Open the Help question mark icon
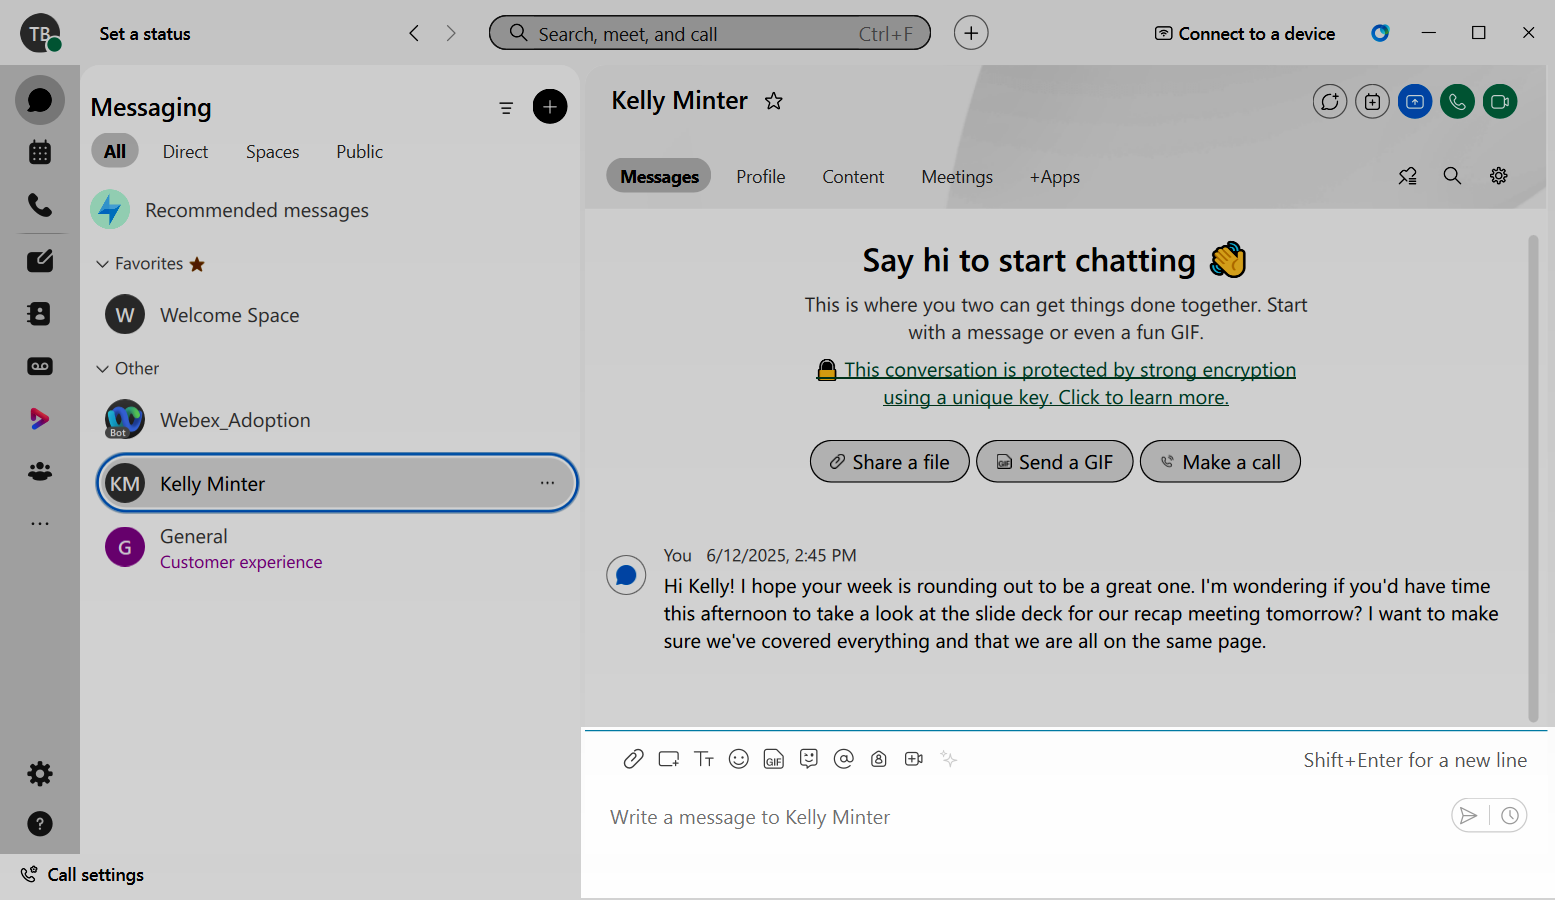The height and width of the screenshot is (900, 1555). click(40, 824)
